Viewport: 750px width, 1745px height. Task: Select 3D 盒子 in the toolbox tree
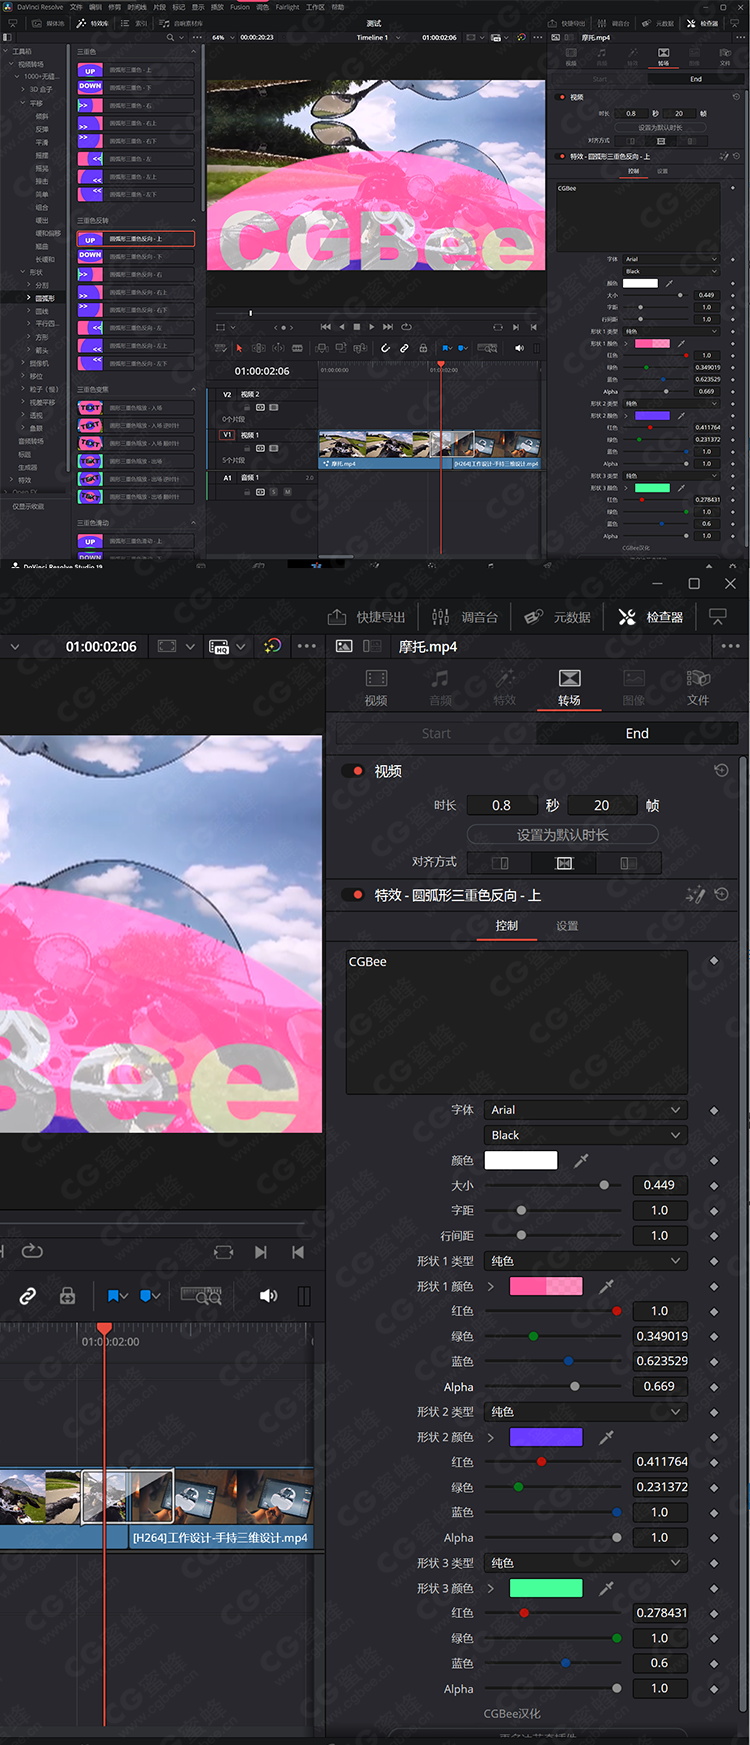[x=41, y=89]
